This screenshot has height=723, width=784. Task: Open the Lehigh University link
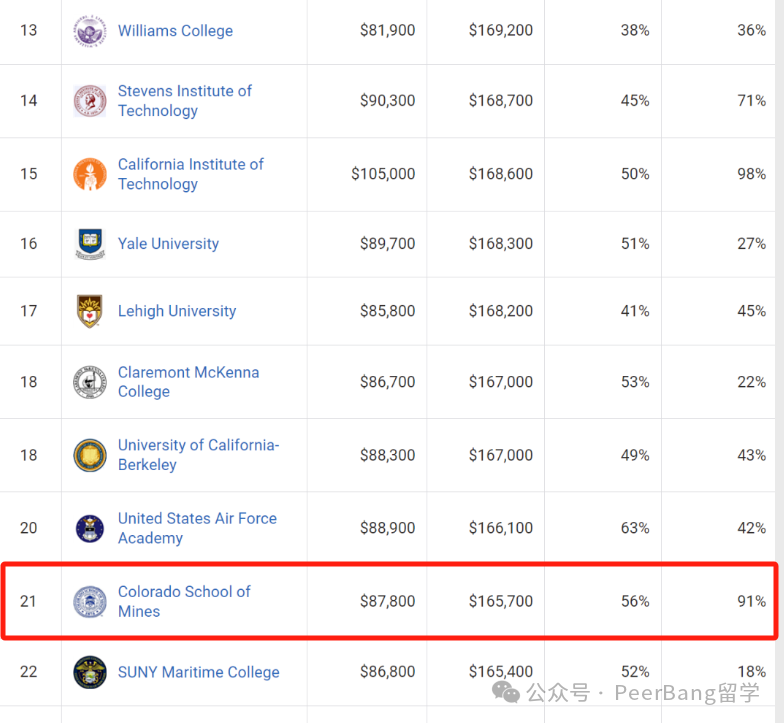(177, 311)
